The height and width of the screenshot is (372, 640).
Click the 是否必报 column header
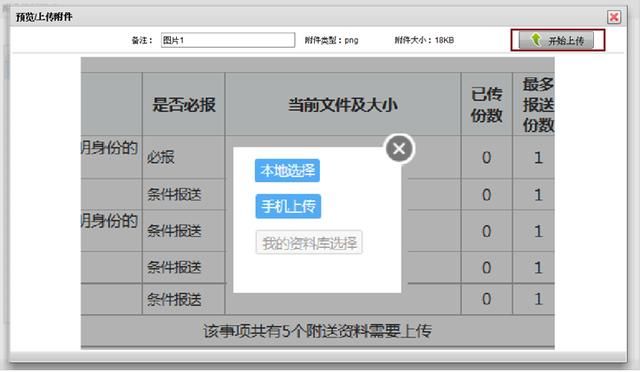pyautogui.click(x=184, y=105)
